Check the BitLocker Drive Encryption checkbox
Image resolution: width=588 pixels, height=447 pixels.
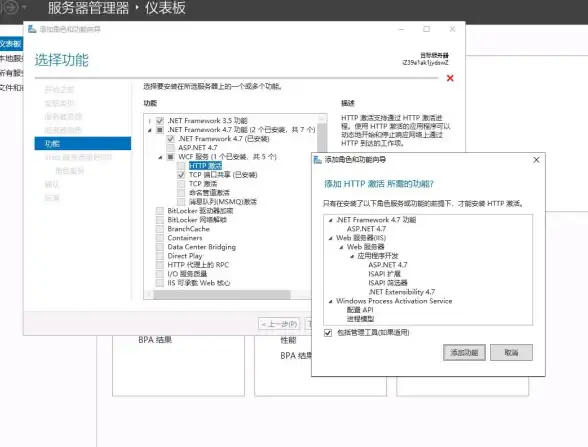point(160,211)
